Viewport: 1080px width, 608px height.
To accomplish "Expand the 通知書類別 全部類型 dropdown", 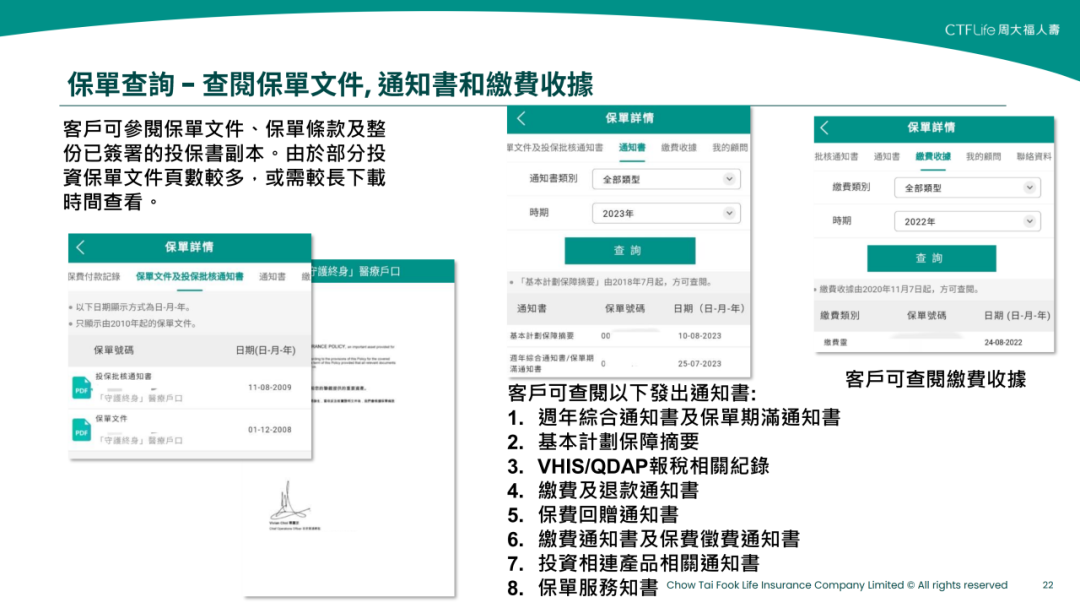I will click(x=666, y=179).
